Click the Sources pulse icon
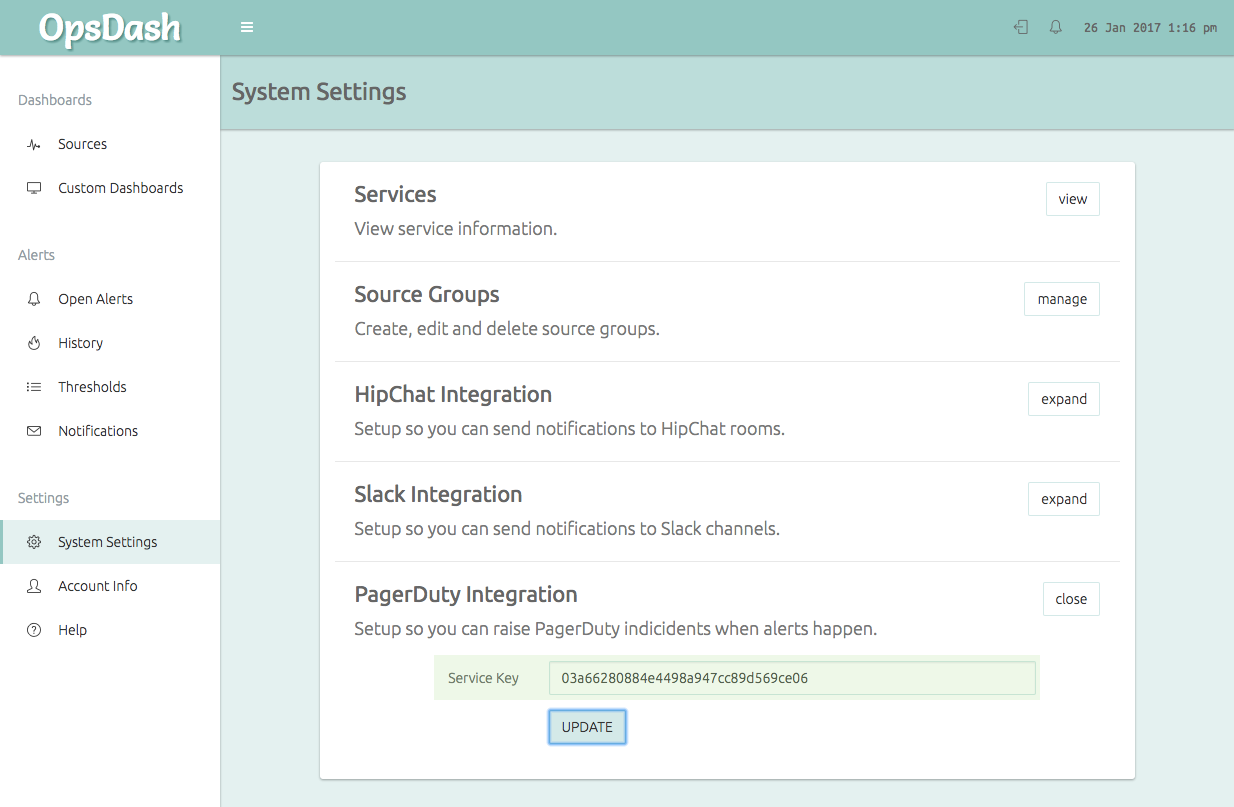 [x=34, y=145]
